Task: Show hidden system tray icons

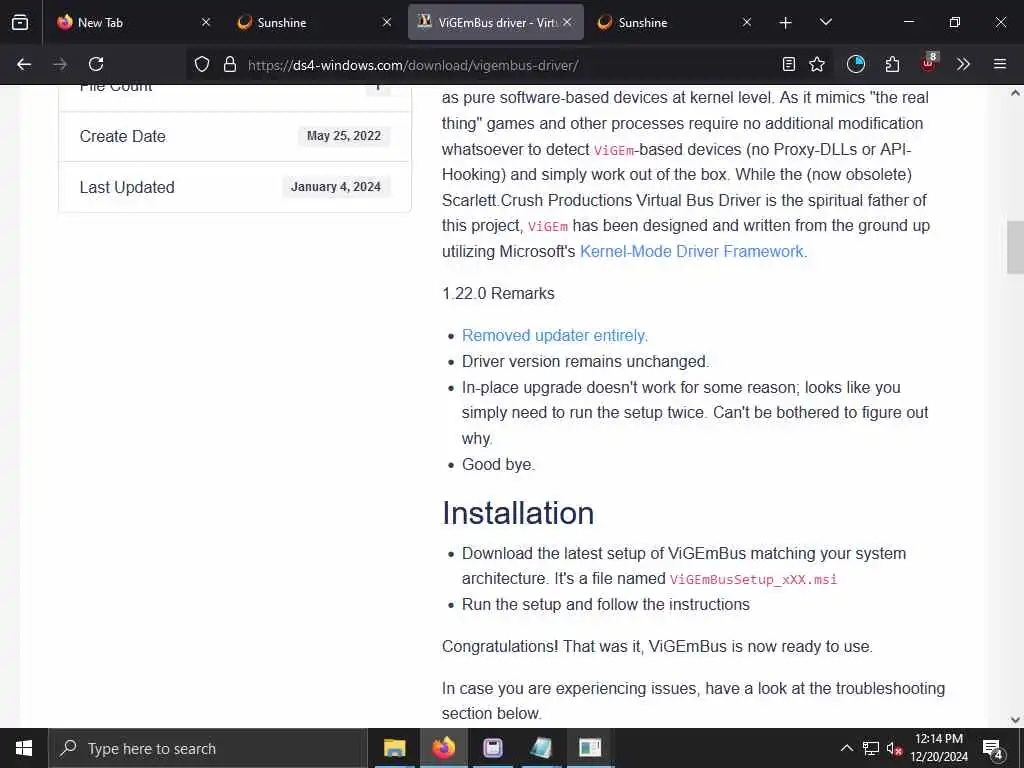Action: (x=846, y=748)
